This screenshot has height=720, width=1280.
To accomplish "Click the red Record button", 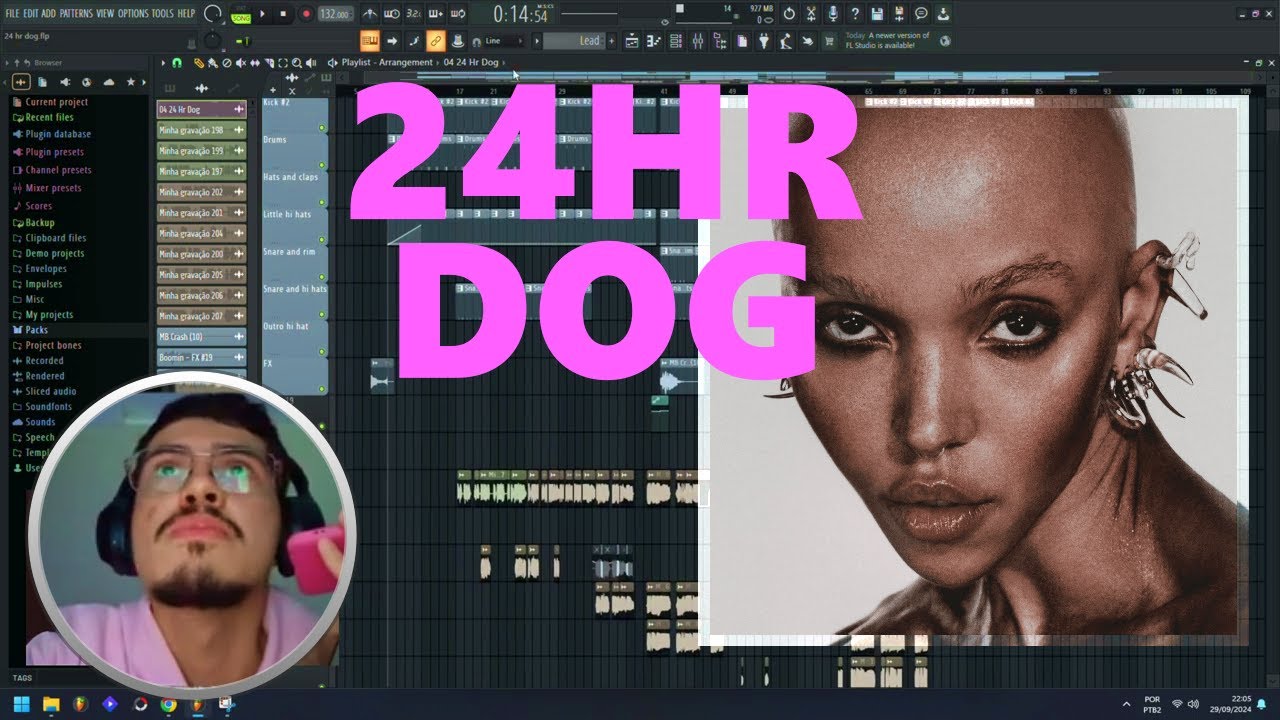I will click(x=306, y=14).
